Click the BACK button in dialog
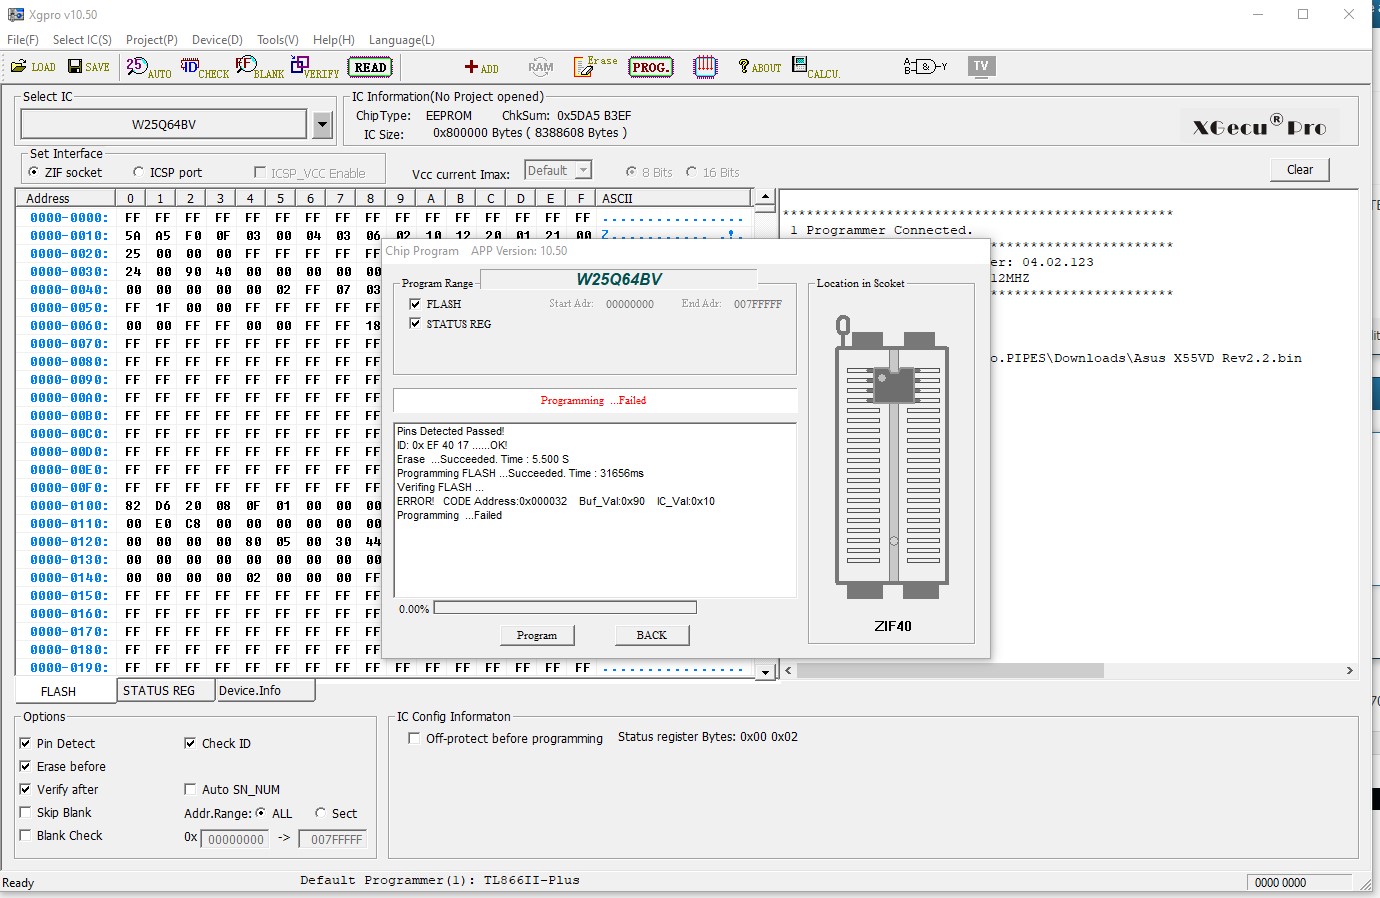 coord(652,635)
